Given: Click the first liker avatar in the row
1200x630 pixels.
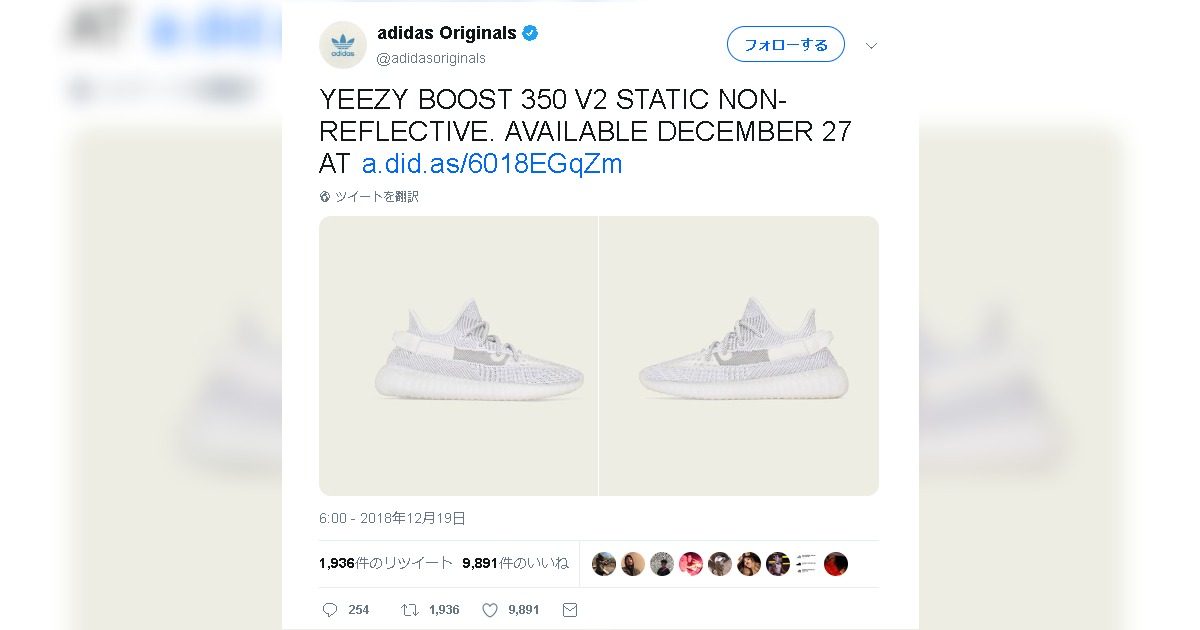Looking at the screenshot, I should pos(603,564).
